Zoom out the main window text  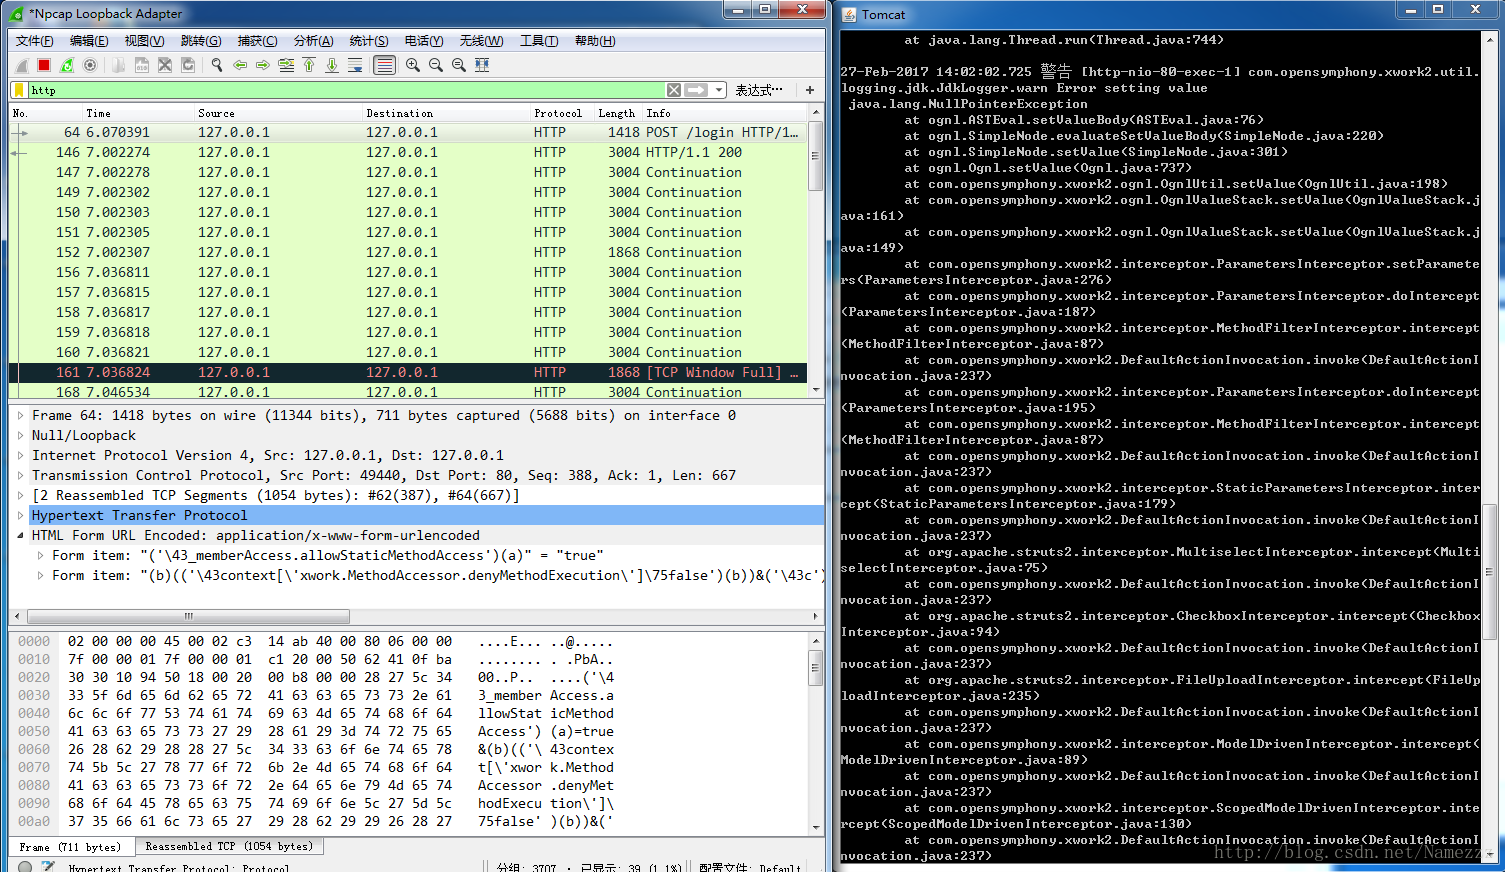coord(436,65)
